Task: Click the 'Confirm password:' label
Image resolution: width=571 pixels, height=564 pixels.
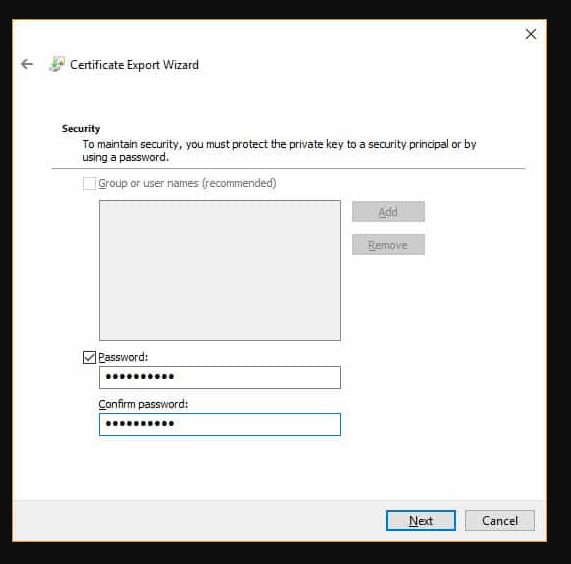Action: point(143,404)
